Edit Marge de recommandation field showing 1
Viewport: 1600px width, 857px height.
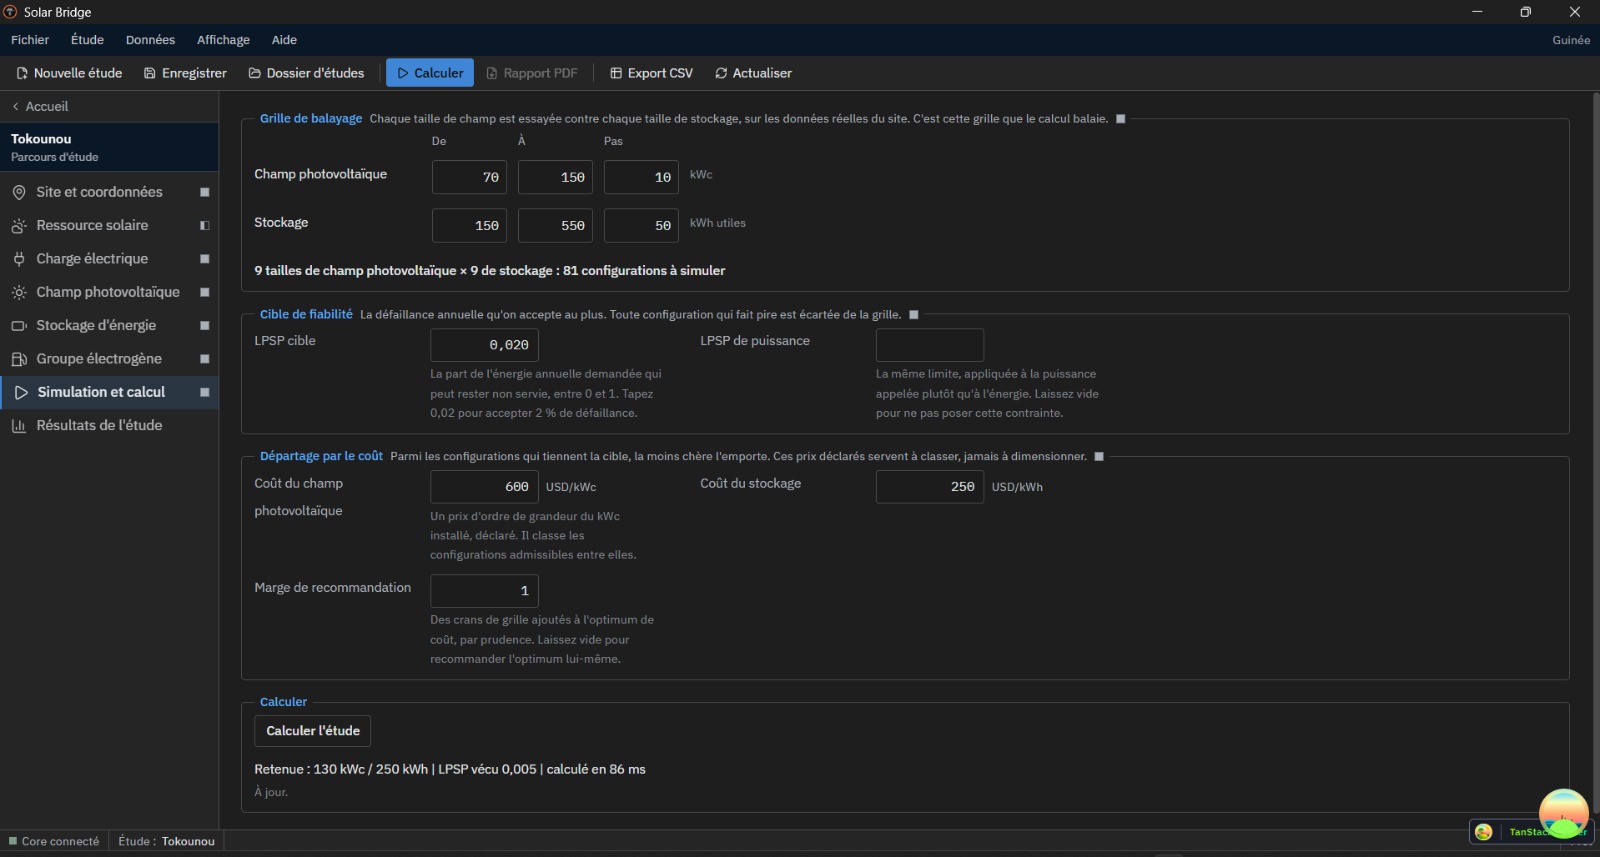coord(484,591)
